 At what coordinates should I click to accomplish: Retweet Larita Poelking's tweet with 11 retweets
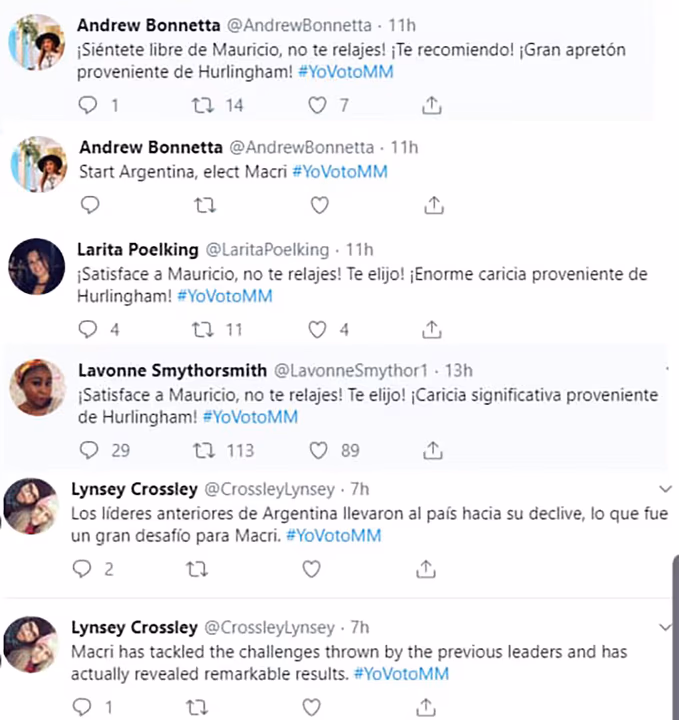(202, 329)
